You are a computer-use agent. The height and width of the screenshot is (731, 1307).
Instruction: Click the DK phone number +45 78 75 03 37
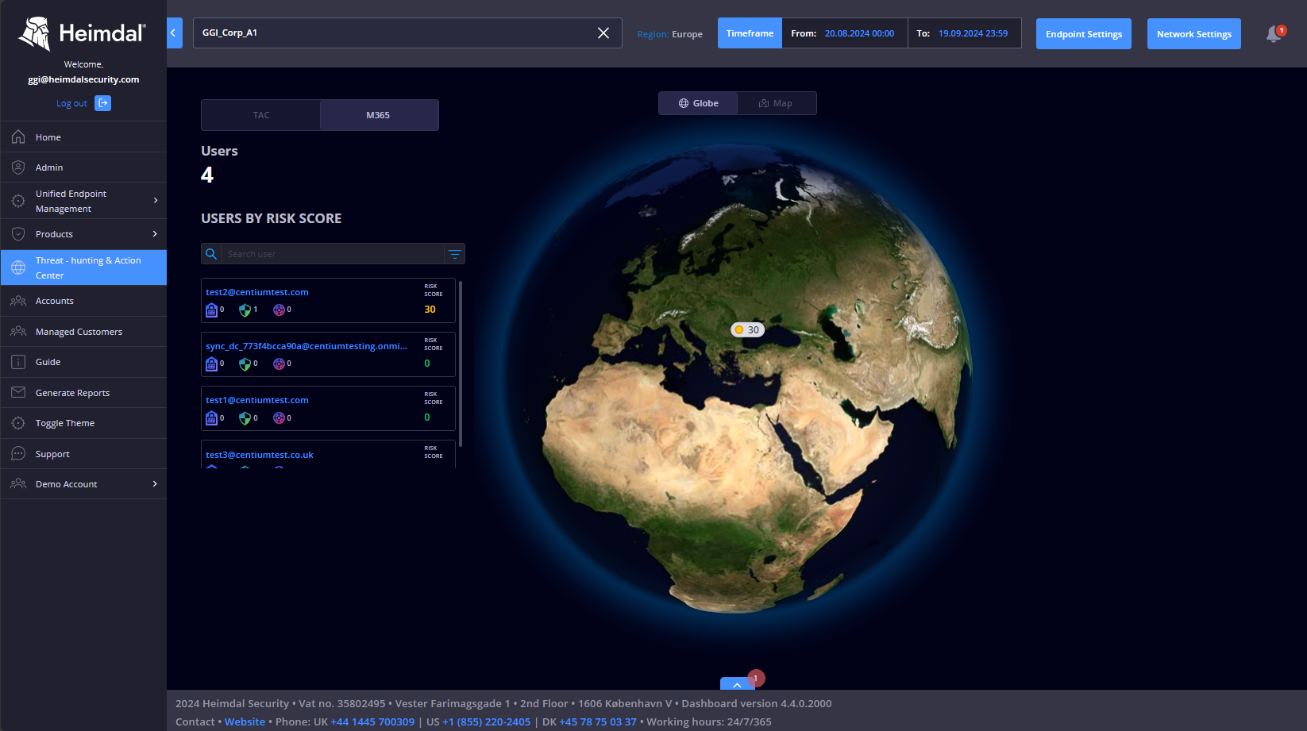597,721
